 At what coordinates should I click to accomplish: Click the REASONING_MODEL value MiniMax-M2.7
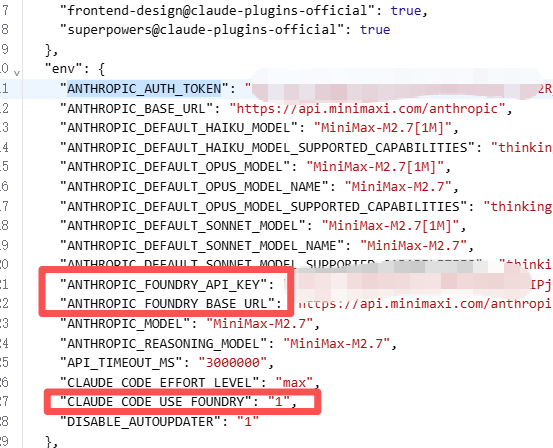tap(336, 343)
